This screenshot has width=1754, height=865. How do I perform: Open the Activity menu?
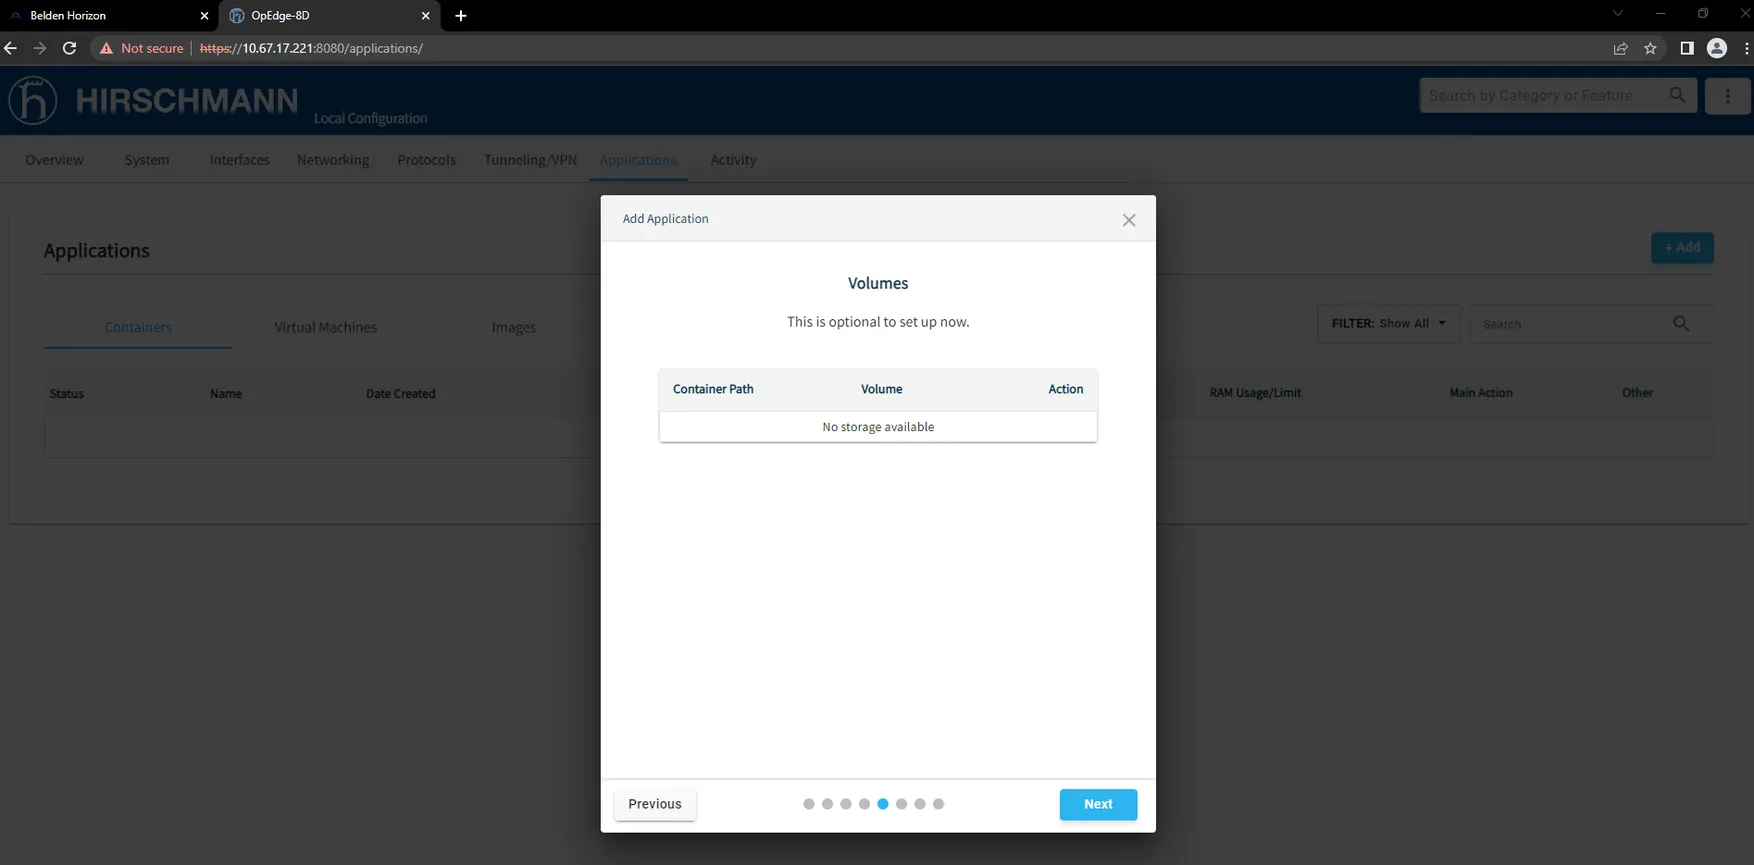pos(733,160)
